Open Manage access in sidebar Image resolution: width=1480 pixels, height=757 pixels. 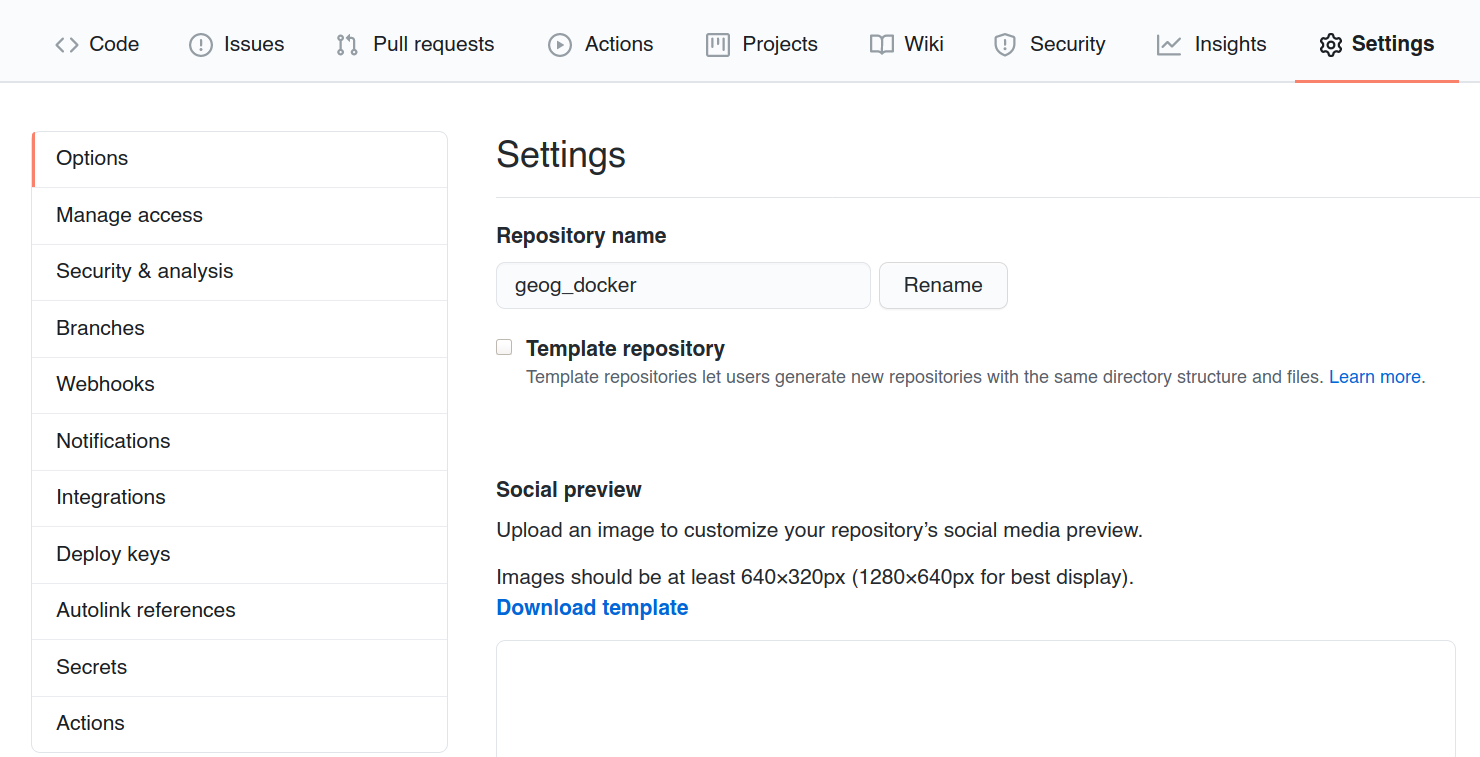pyautogui.click(x=240, y=215)
